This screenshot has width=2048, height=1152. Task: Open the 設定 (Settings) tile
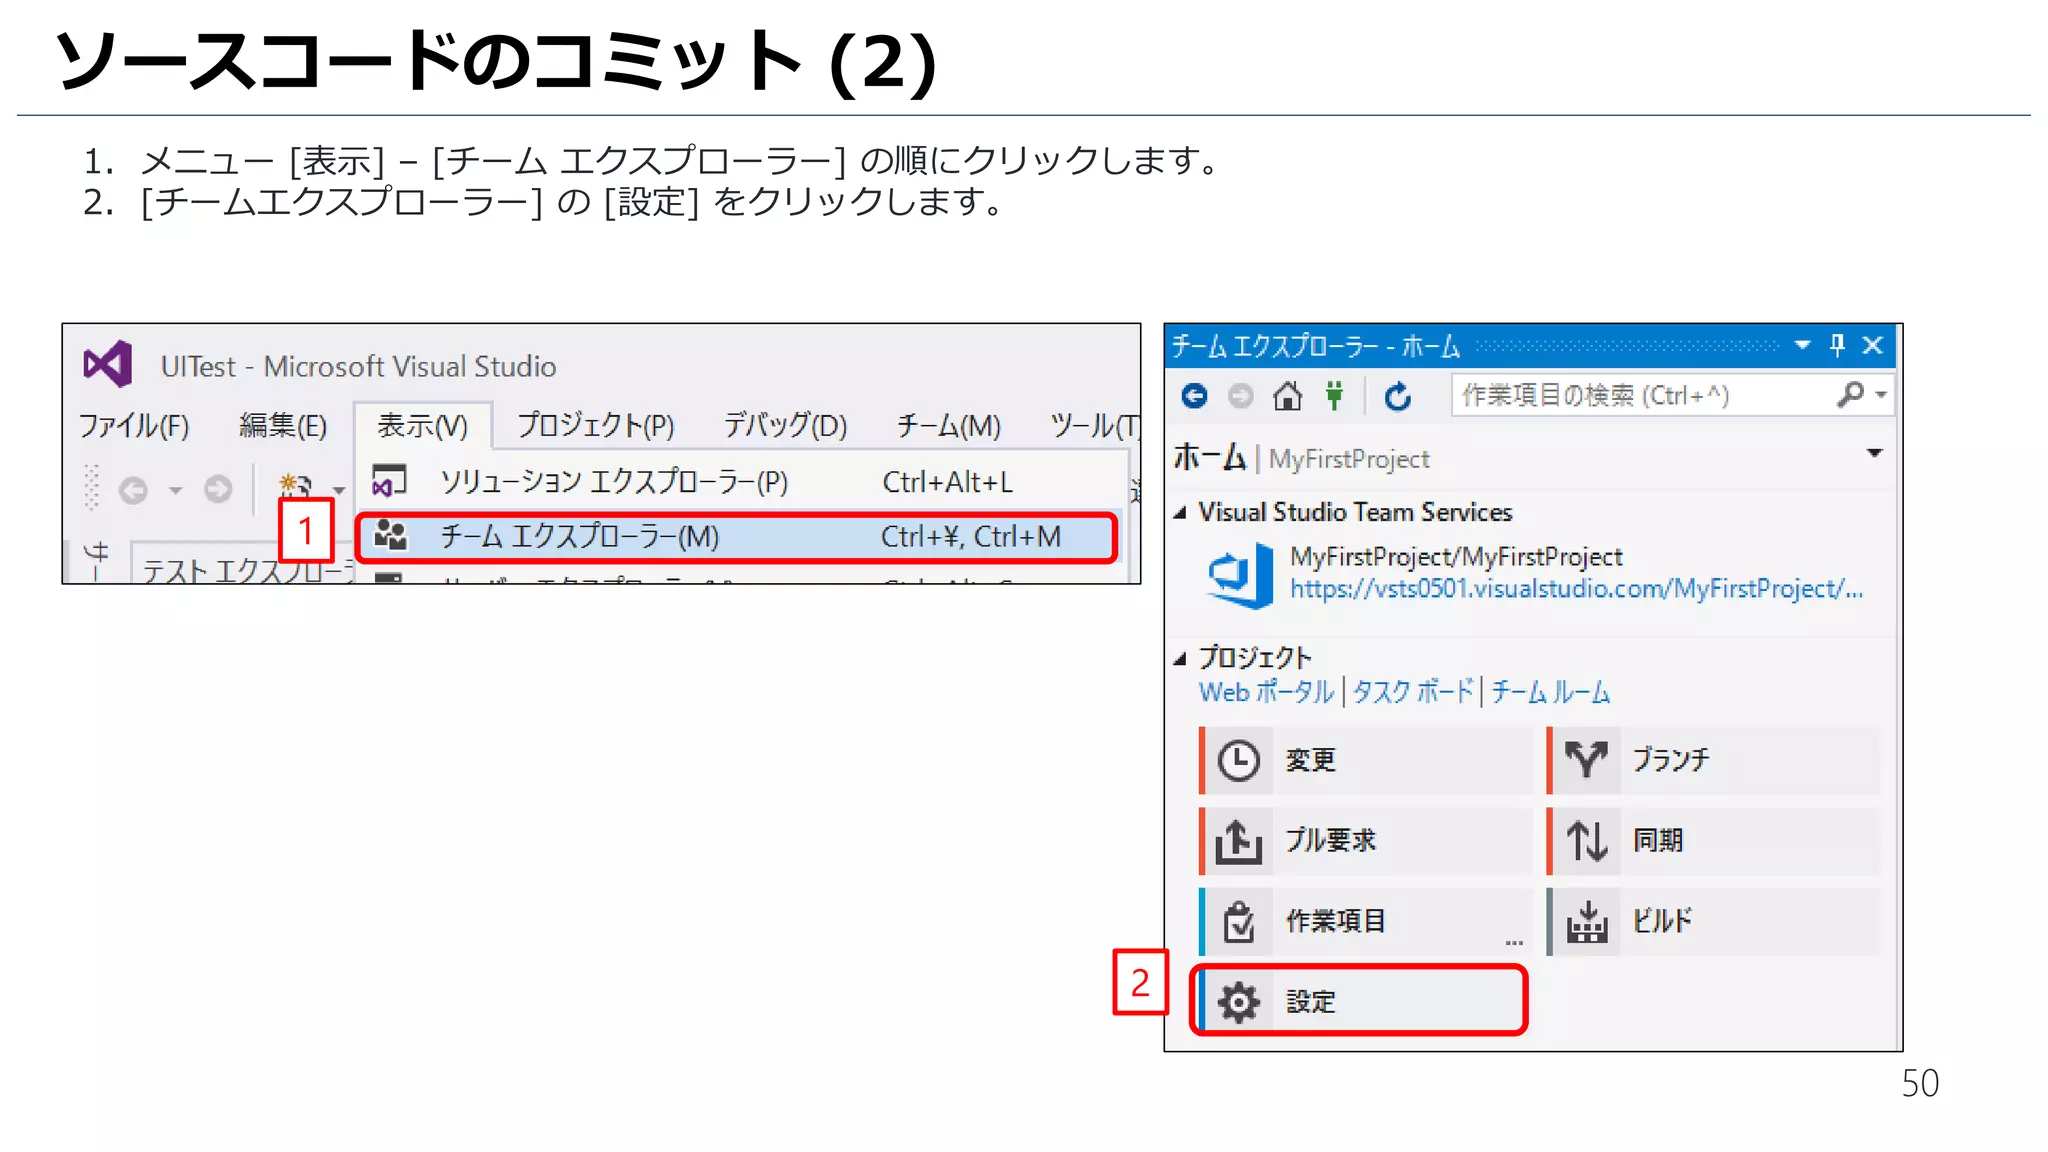pos(1360,1001)
